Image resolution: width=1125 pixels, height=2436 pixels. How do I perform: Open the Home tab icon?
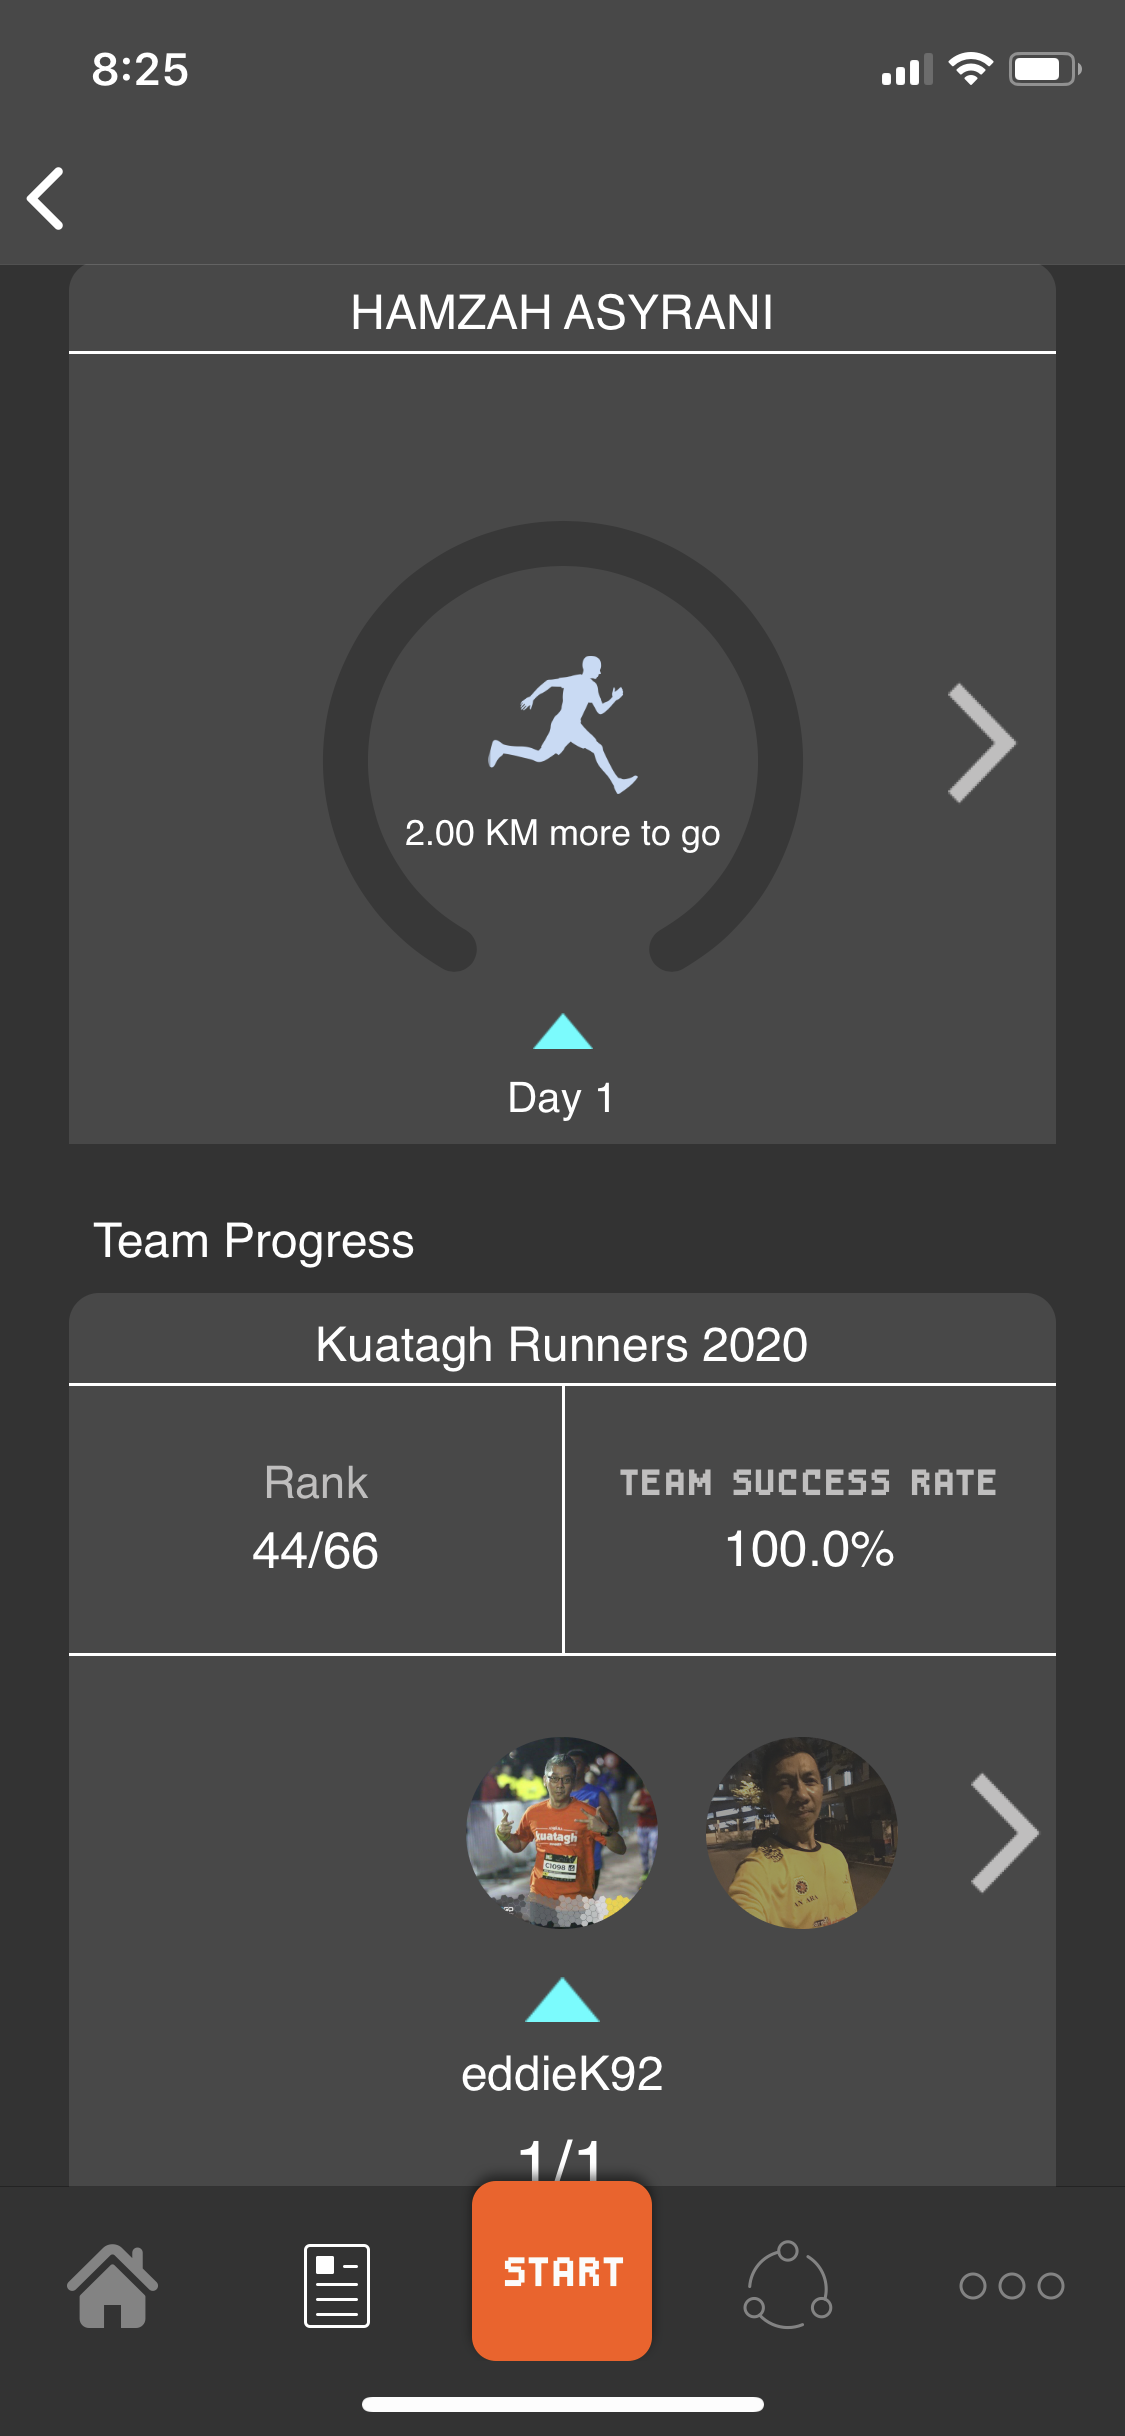(112, 2286)
